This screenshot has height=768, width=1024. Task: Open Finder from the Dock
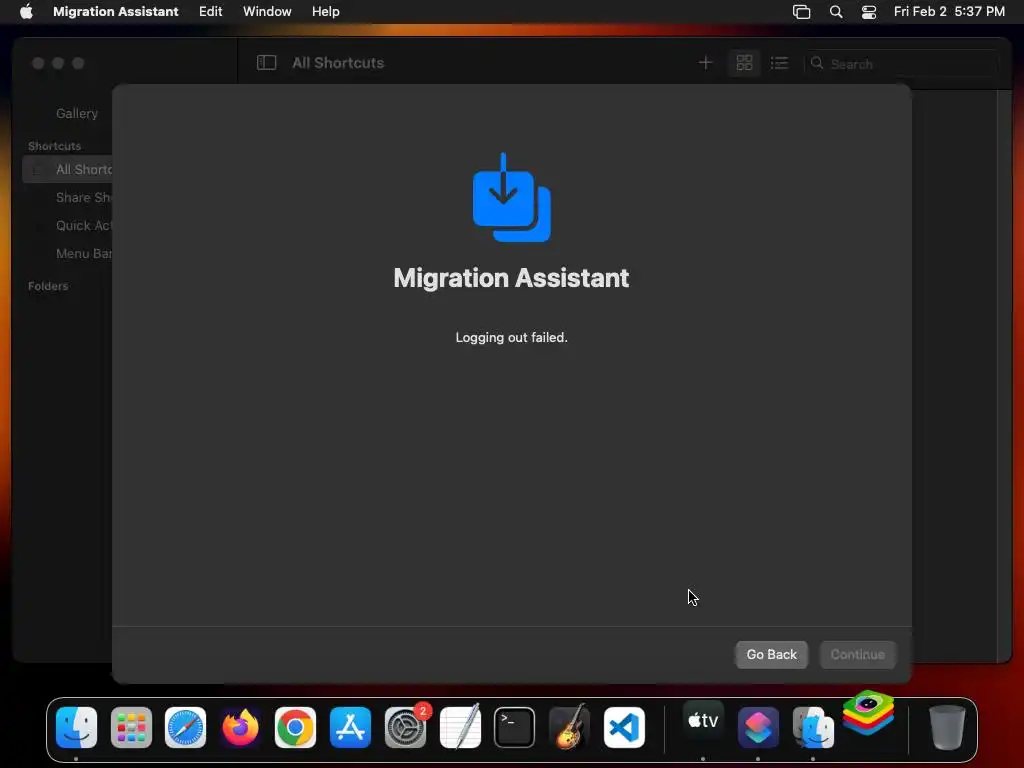pos(76,728)
